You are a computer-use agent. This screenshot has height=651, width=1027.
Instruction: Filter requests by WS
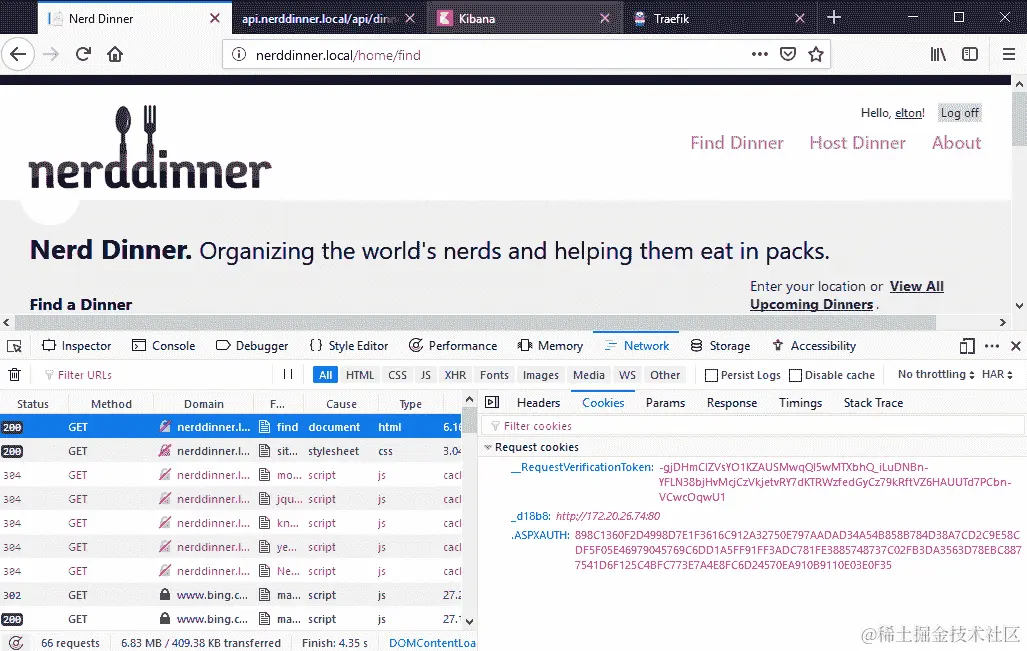click(627, 375)
